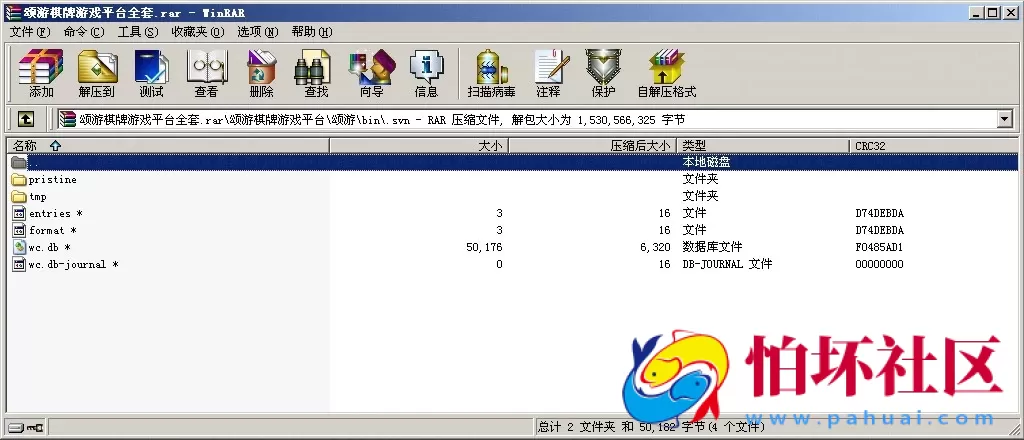Sort by Size (大小) column header
The height and width of the screenshot is (440, 1024).
(419, 146)
